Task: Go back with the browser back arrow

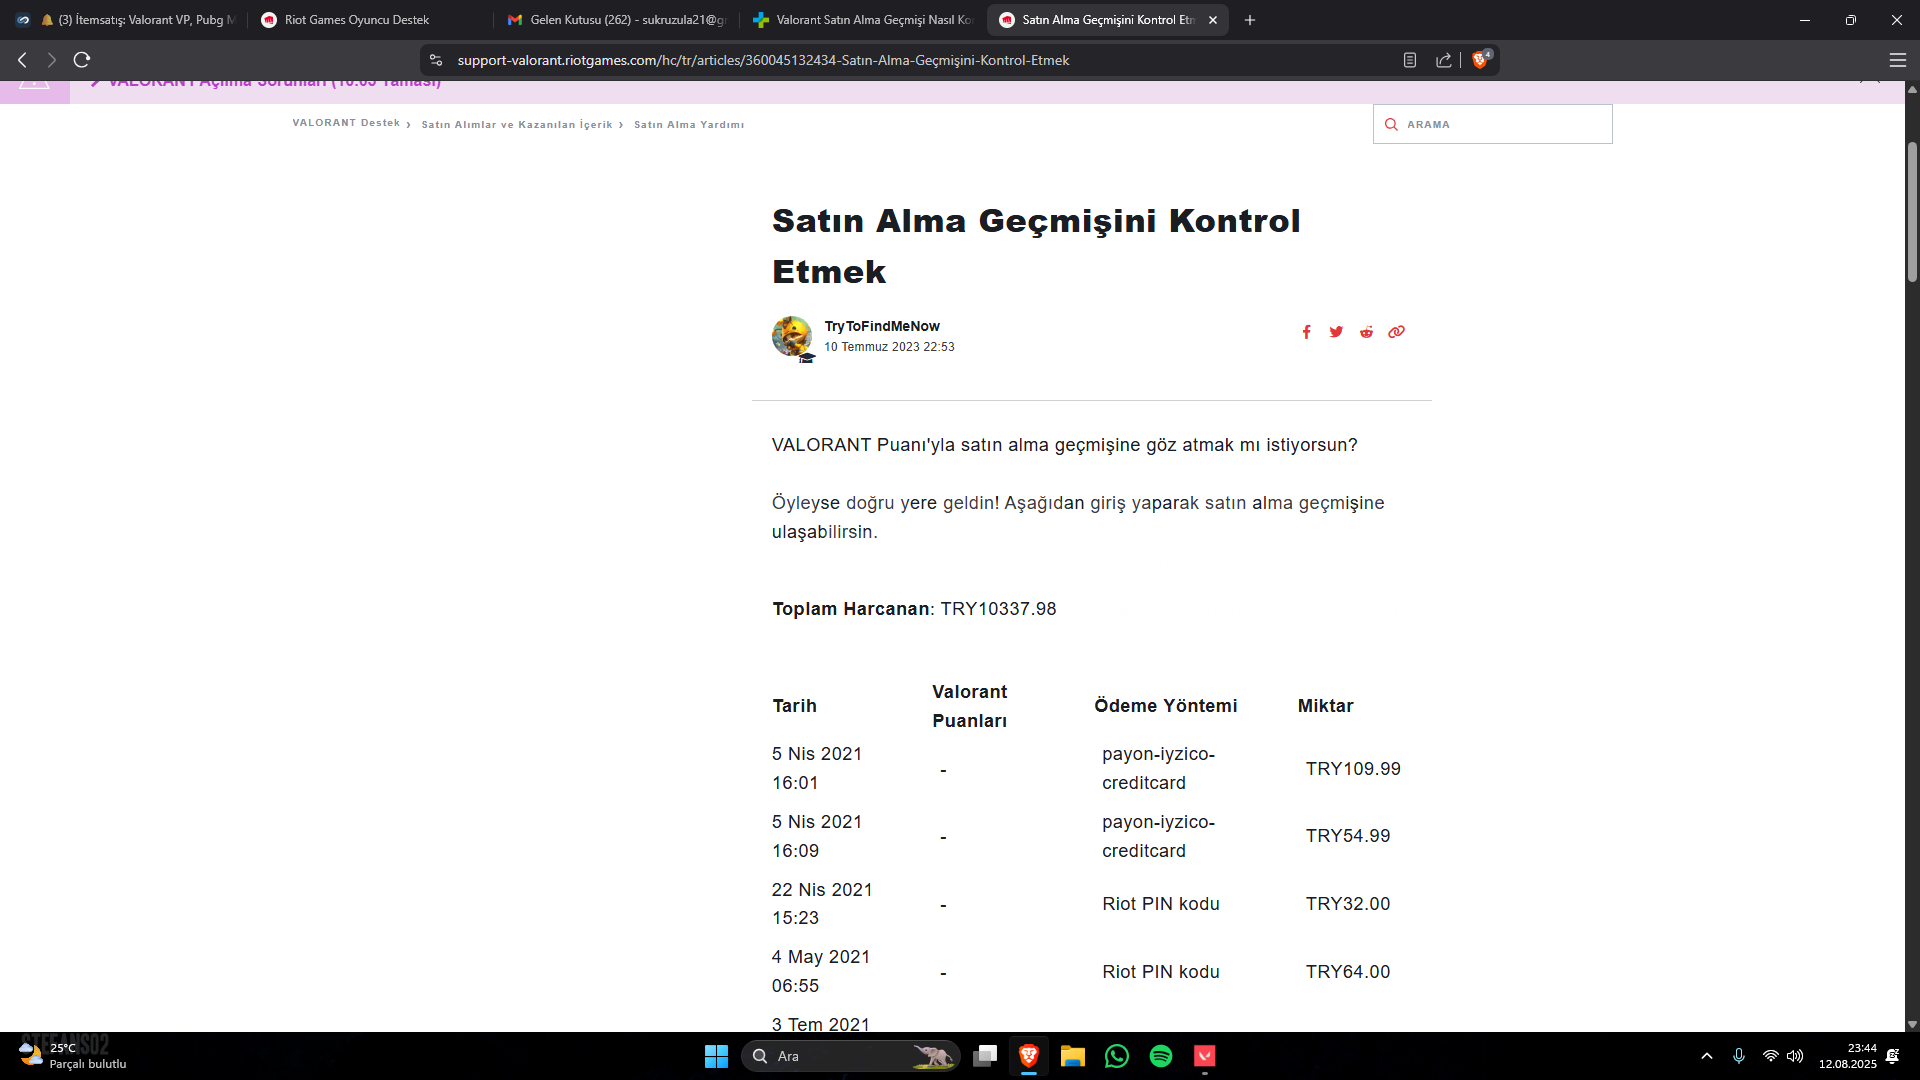Action: pos(22,60)
